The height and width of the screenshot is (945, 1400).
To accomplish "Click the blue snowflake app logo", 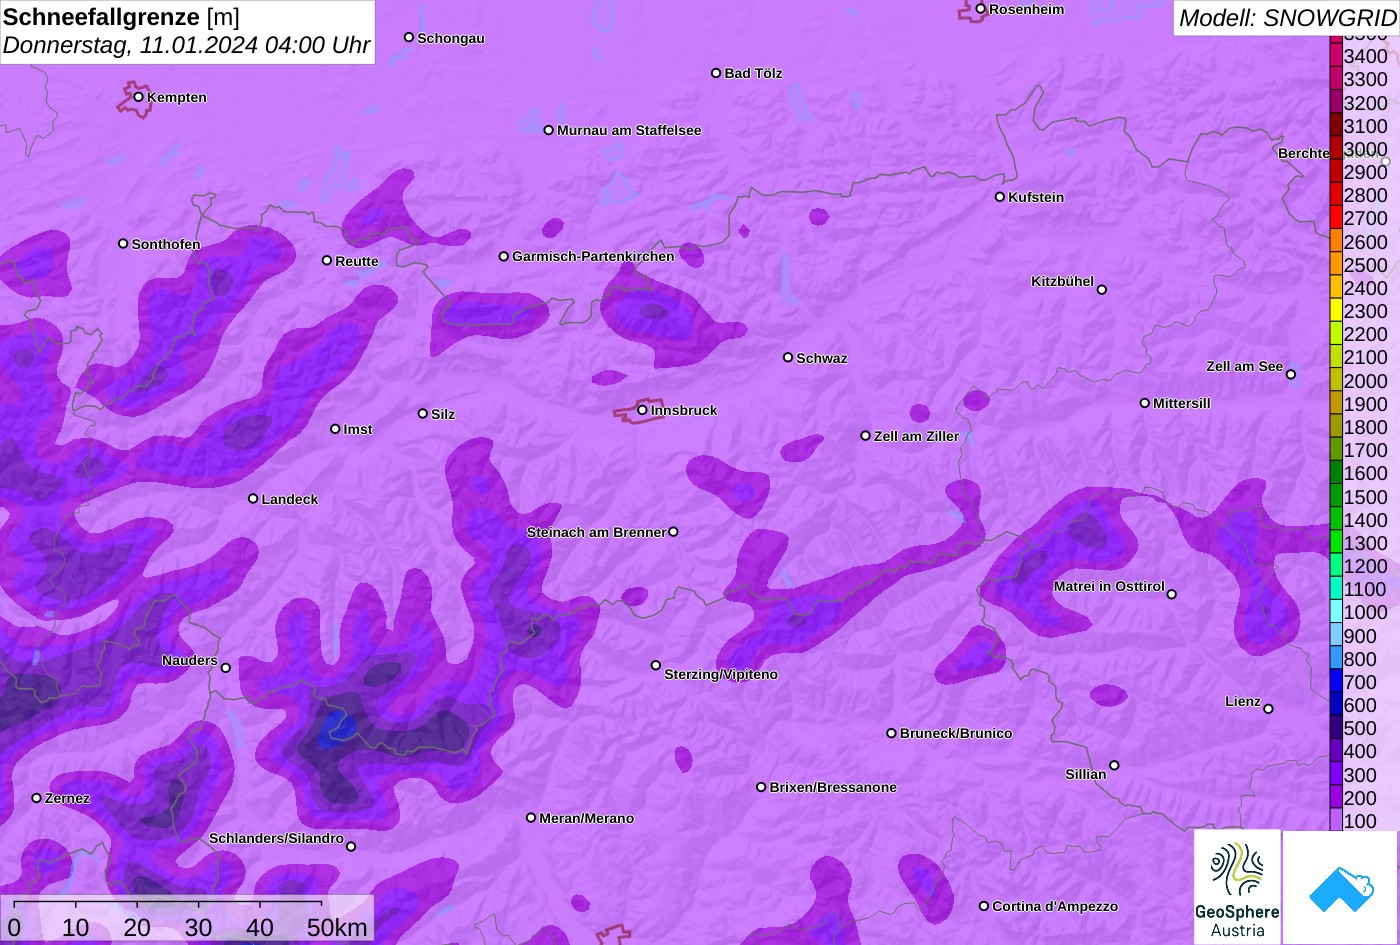I will [x=1341, y=887].
